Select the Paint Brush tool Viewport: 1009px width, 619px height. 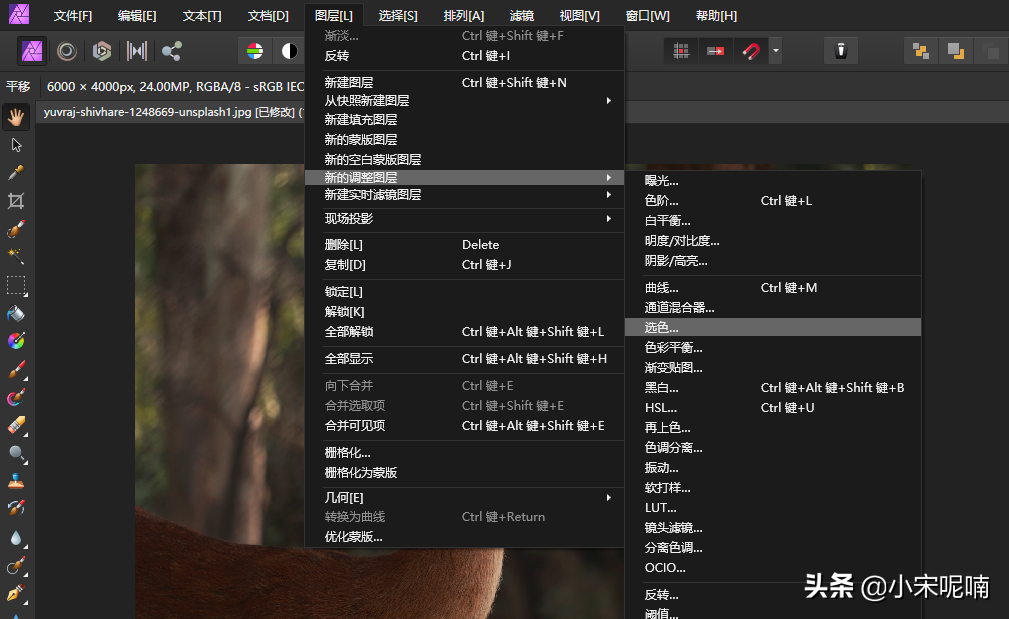(x=16, y=369)
